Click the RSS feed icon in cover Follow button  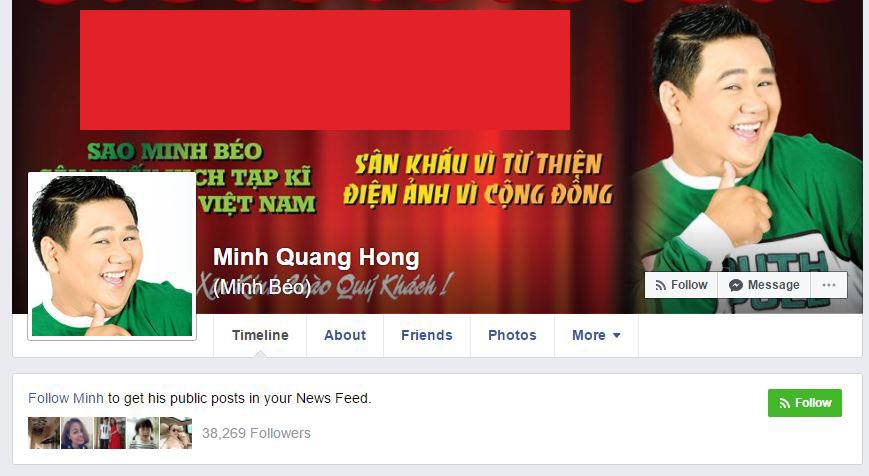click(x=660, y=285)
